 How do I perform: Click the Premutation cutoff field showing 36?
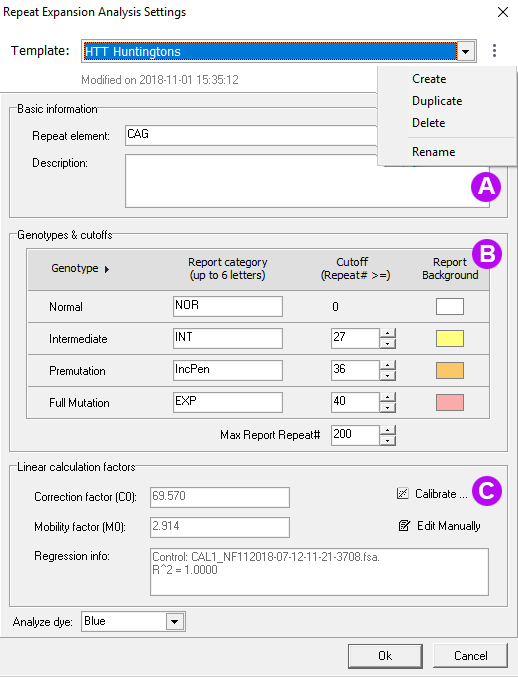pyautogui.click(x=355, y=370)
